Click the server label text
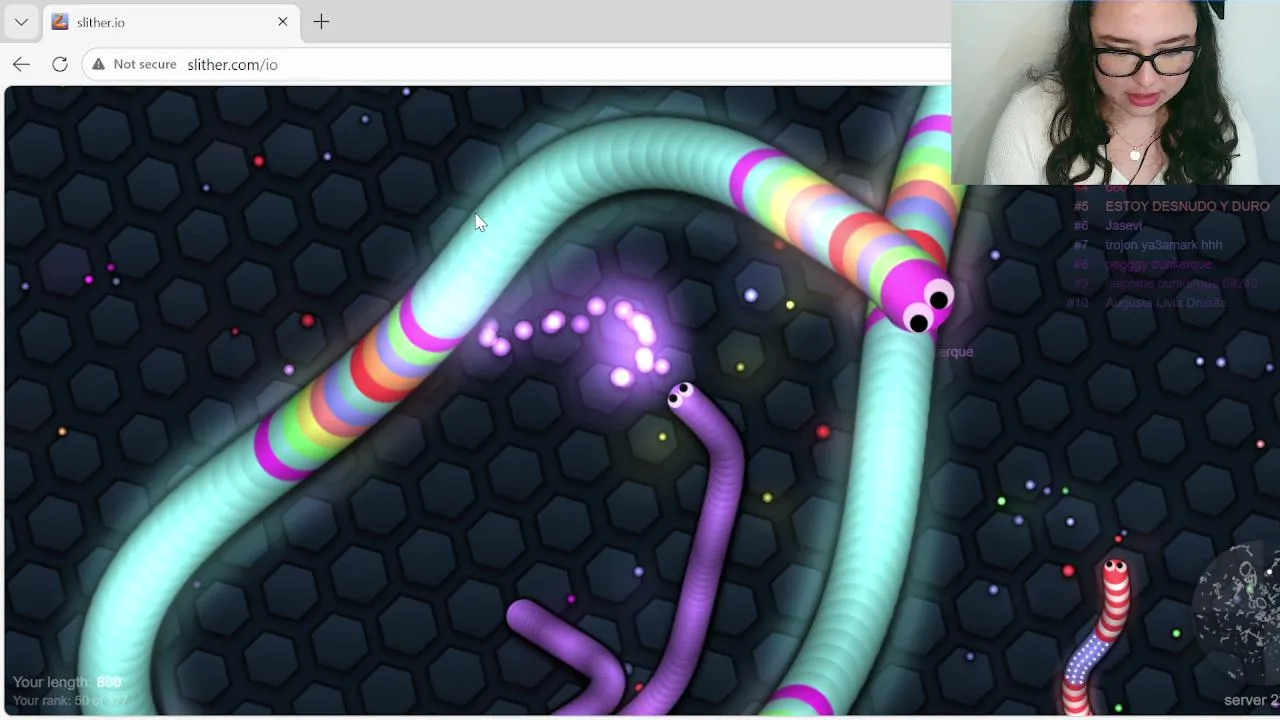 click(1251, 700)
